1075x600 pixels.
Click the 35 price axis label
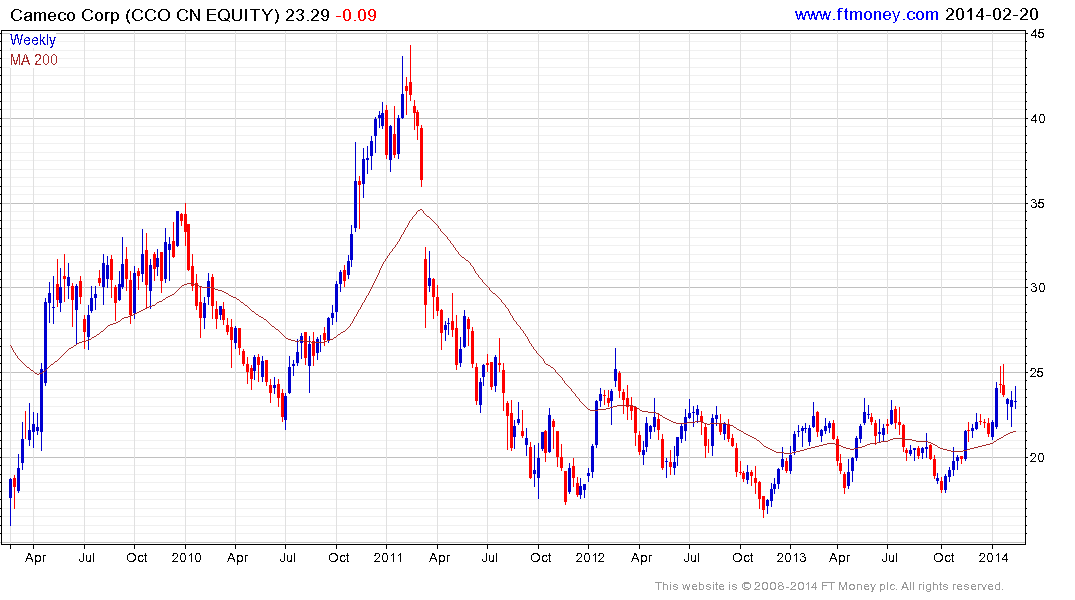tap(1038, 204)
